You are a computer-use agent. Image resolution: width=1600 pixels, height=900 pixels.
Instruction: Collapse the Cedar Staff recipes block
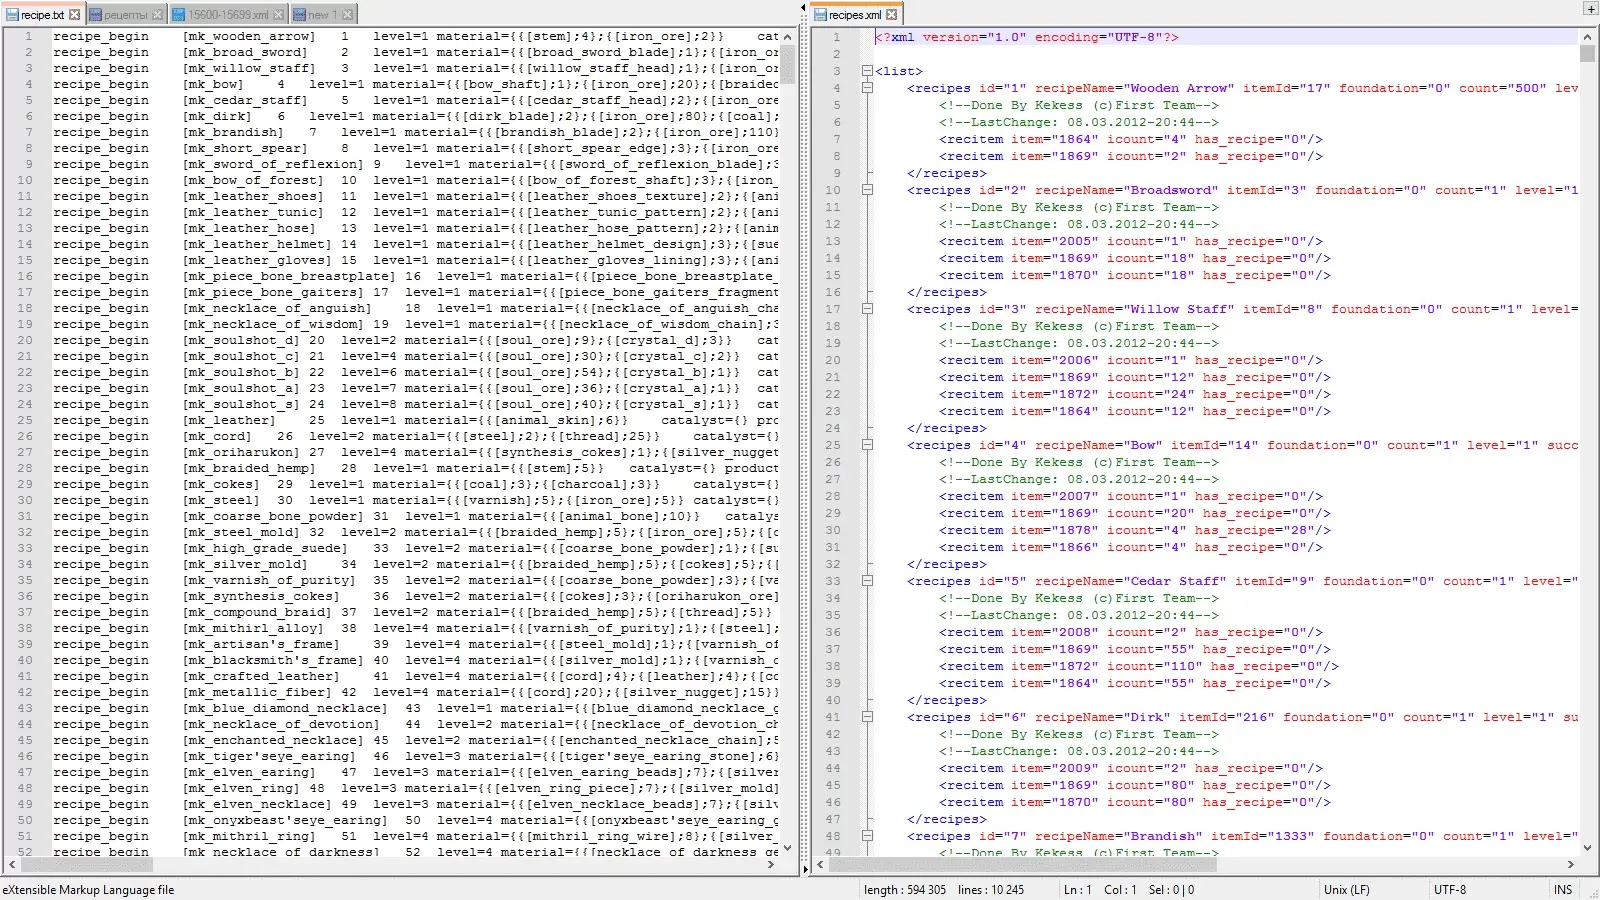(x=867, y=581)
